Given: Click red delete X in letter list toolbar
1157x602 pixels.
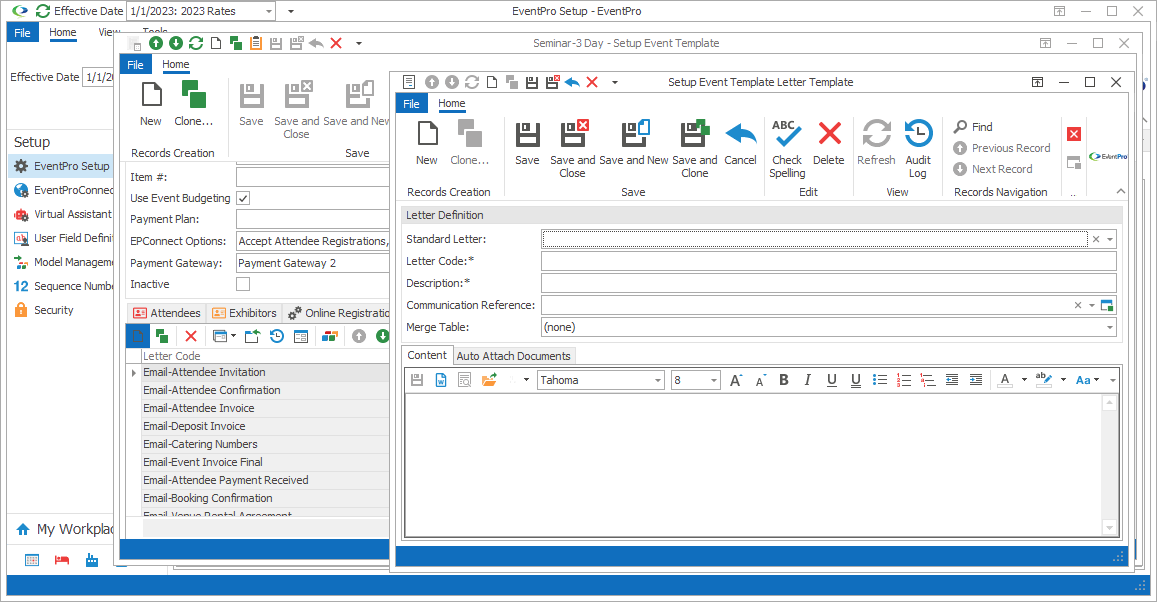Looking at the screenshot, I should [190, 336].
